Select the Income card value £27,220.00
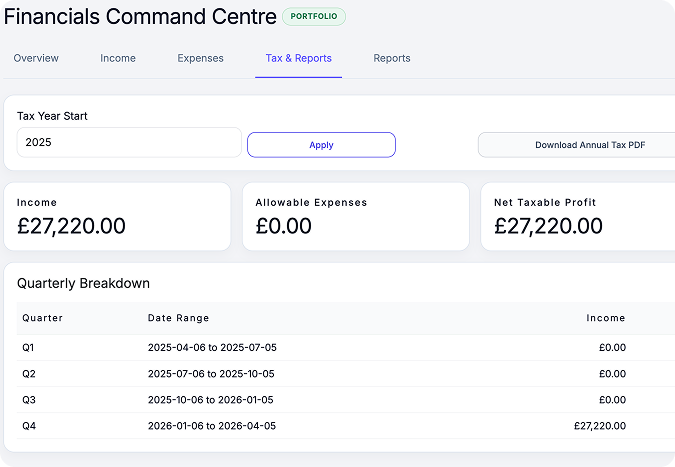 click(71, 226)
